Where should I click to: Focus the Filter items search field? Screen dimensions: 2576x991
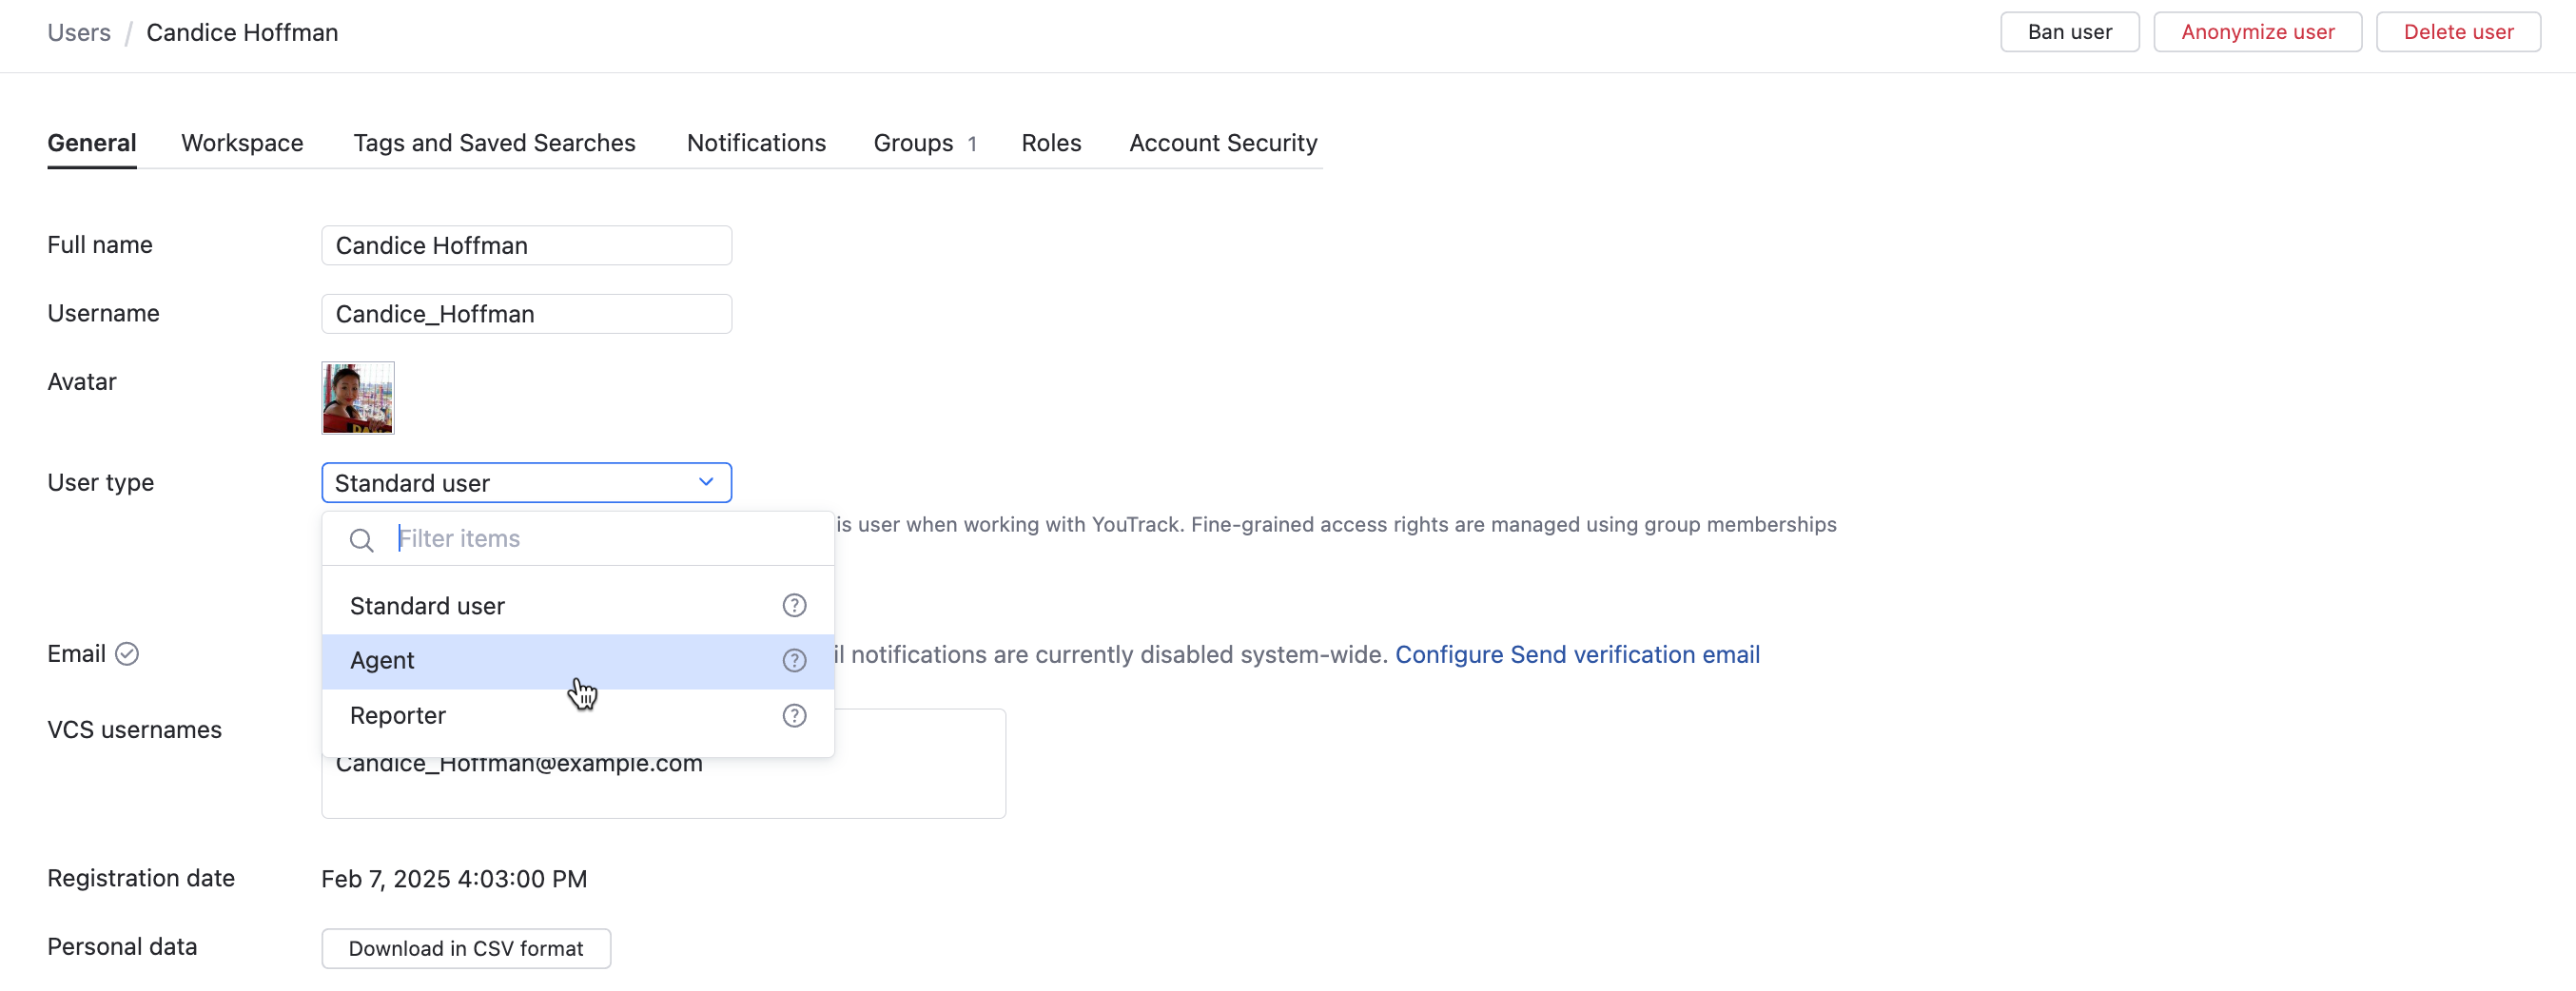(600, 539)
